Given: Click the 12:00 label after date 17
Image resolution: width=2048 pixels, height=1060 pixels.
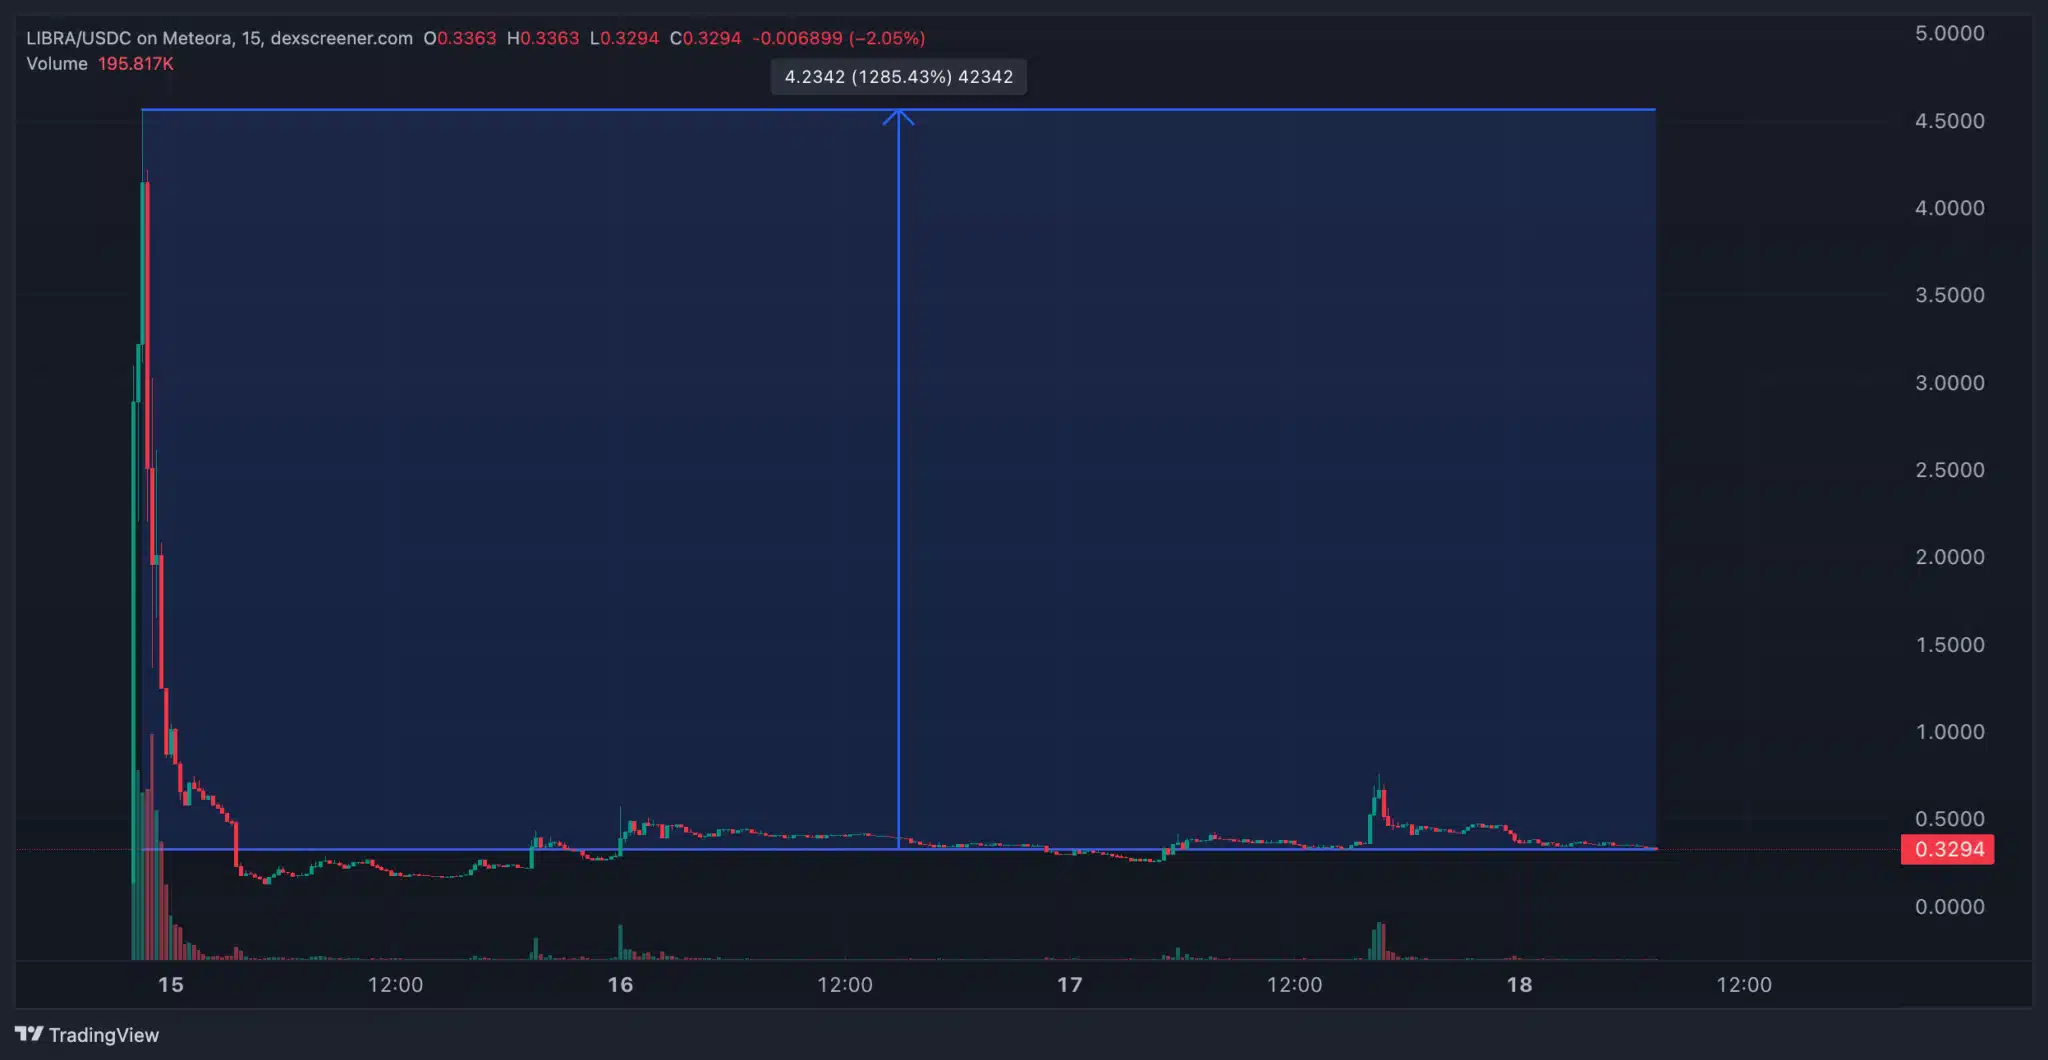Looking at the screenshot, I should coord(1294,985).
